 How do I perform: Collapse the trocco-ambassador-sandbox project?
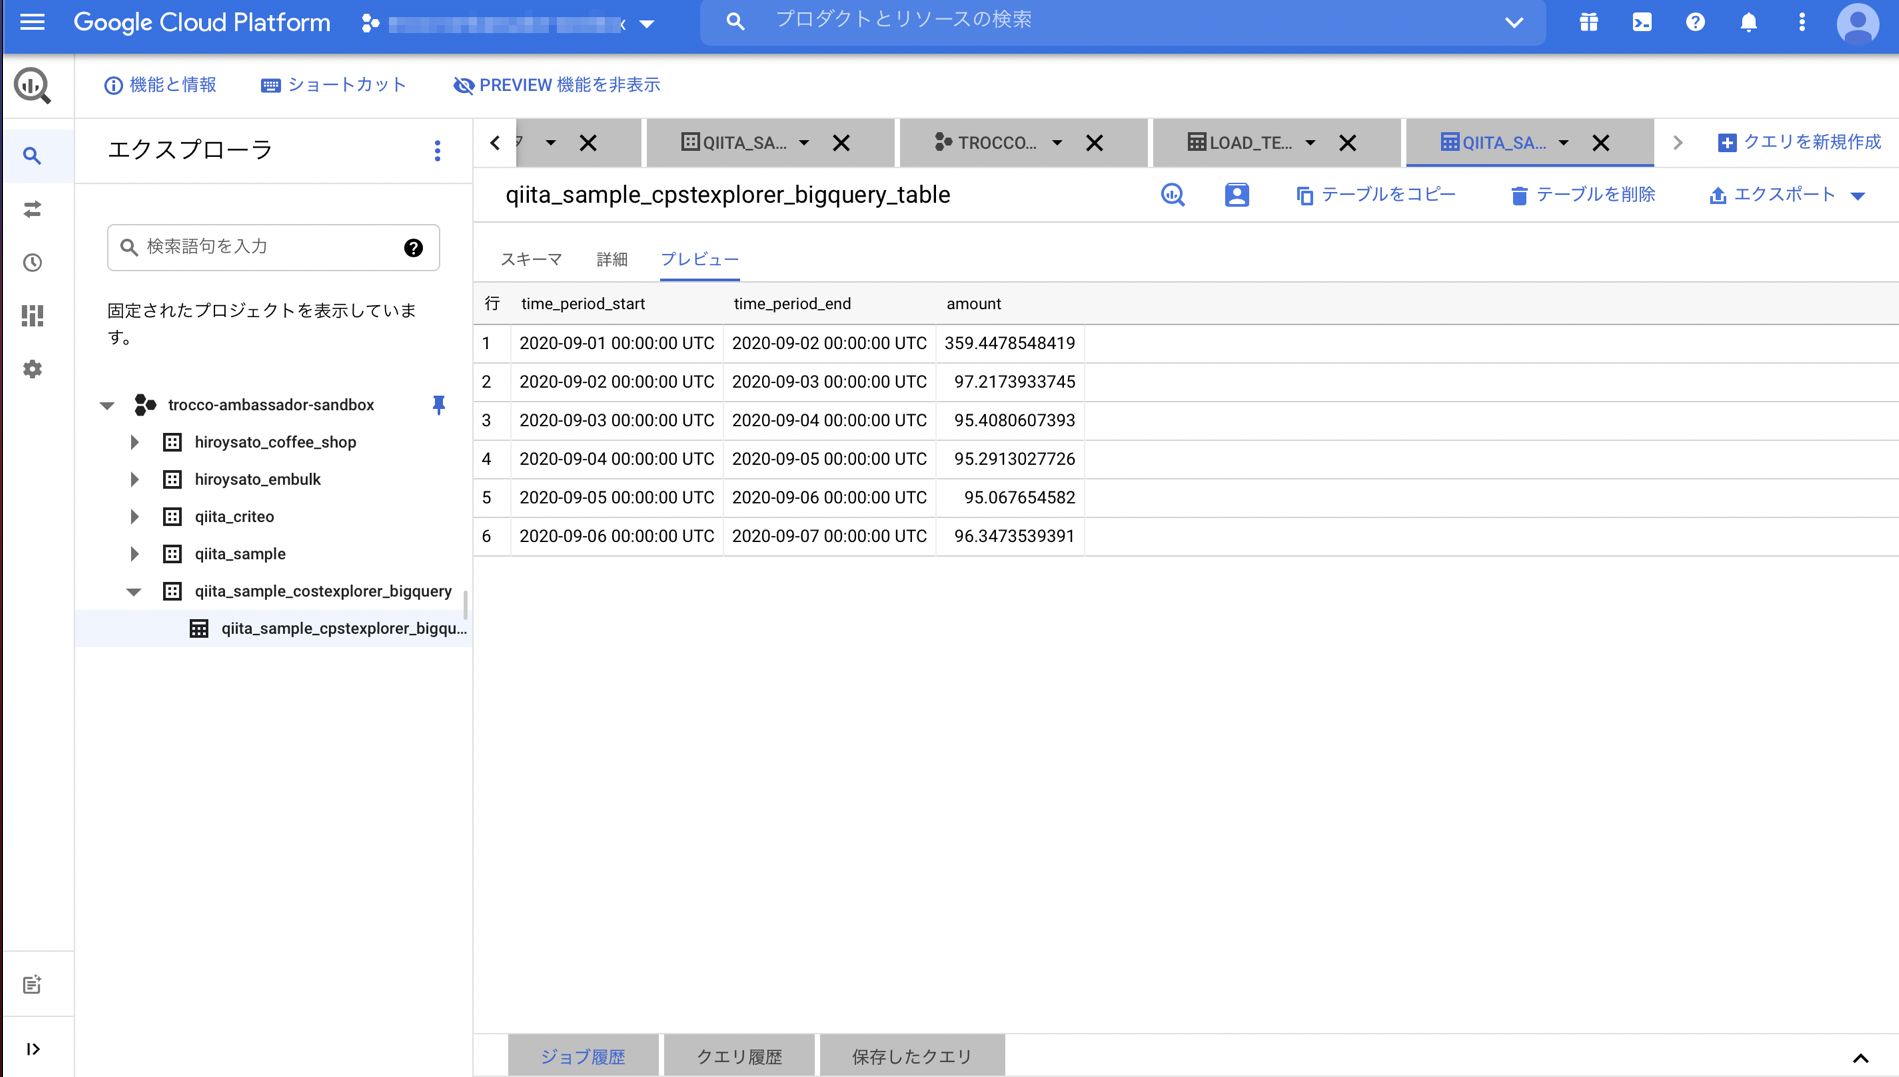click(x=107, y=405)
